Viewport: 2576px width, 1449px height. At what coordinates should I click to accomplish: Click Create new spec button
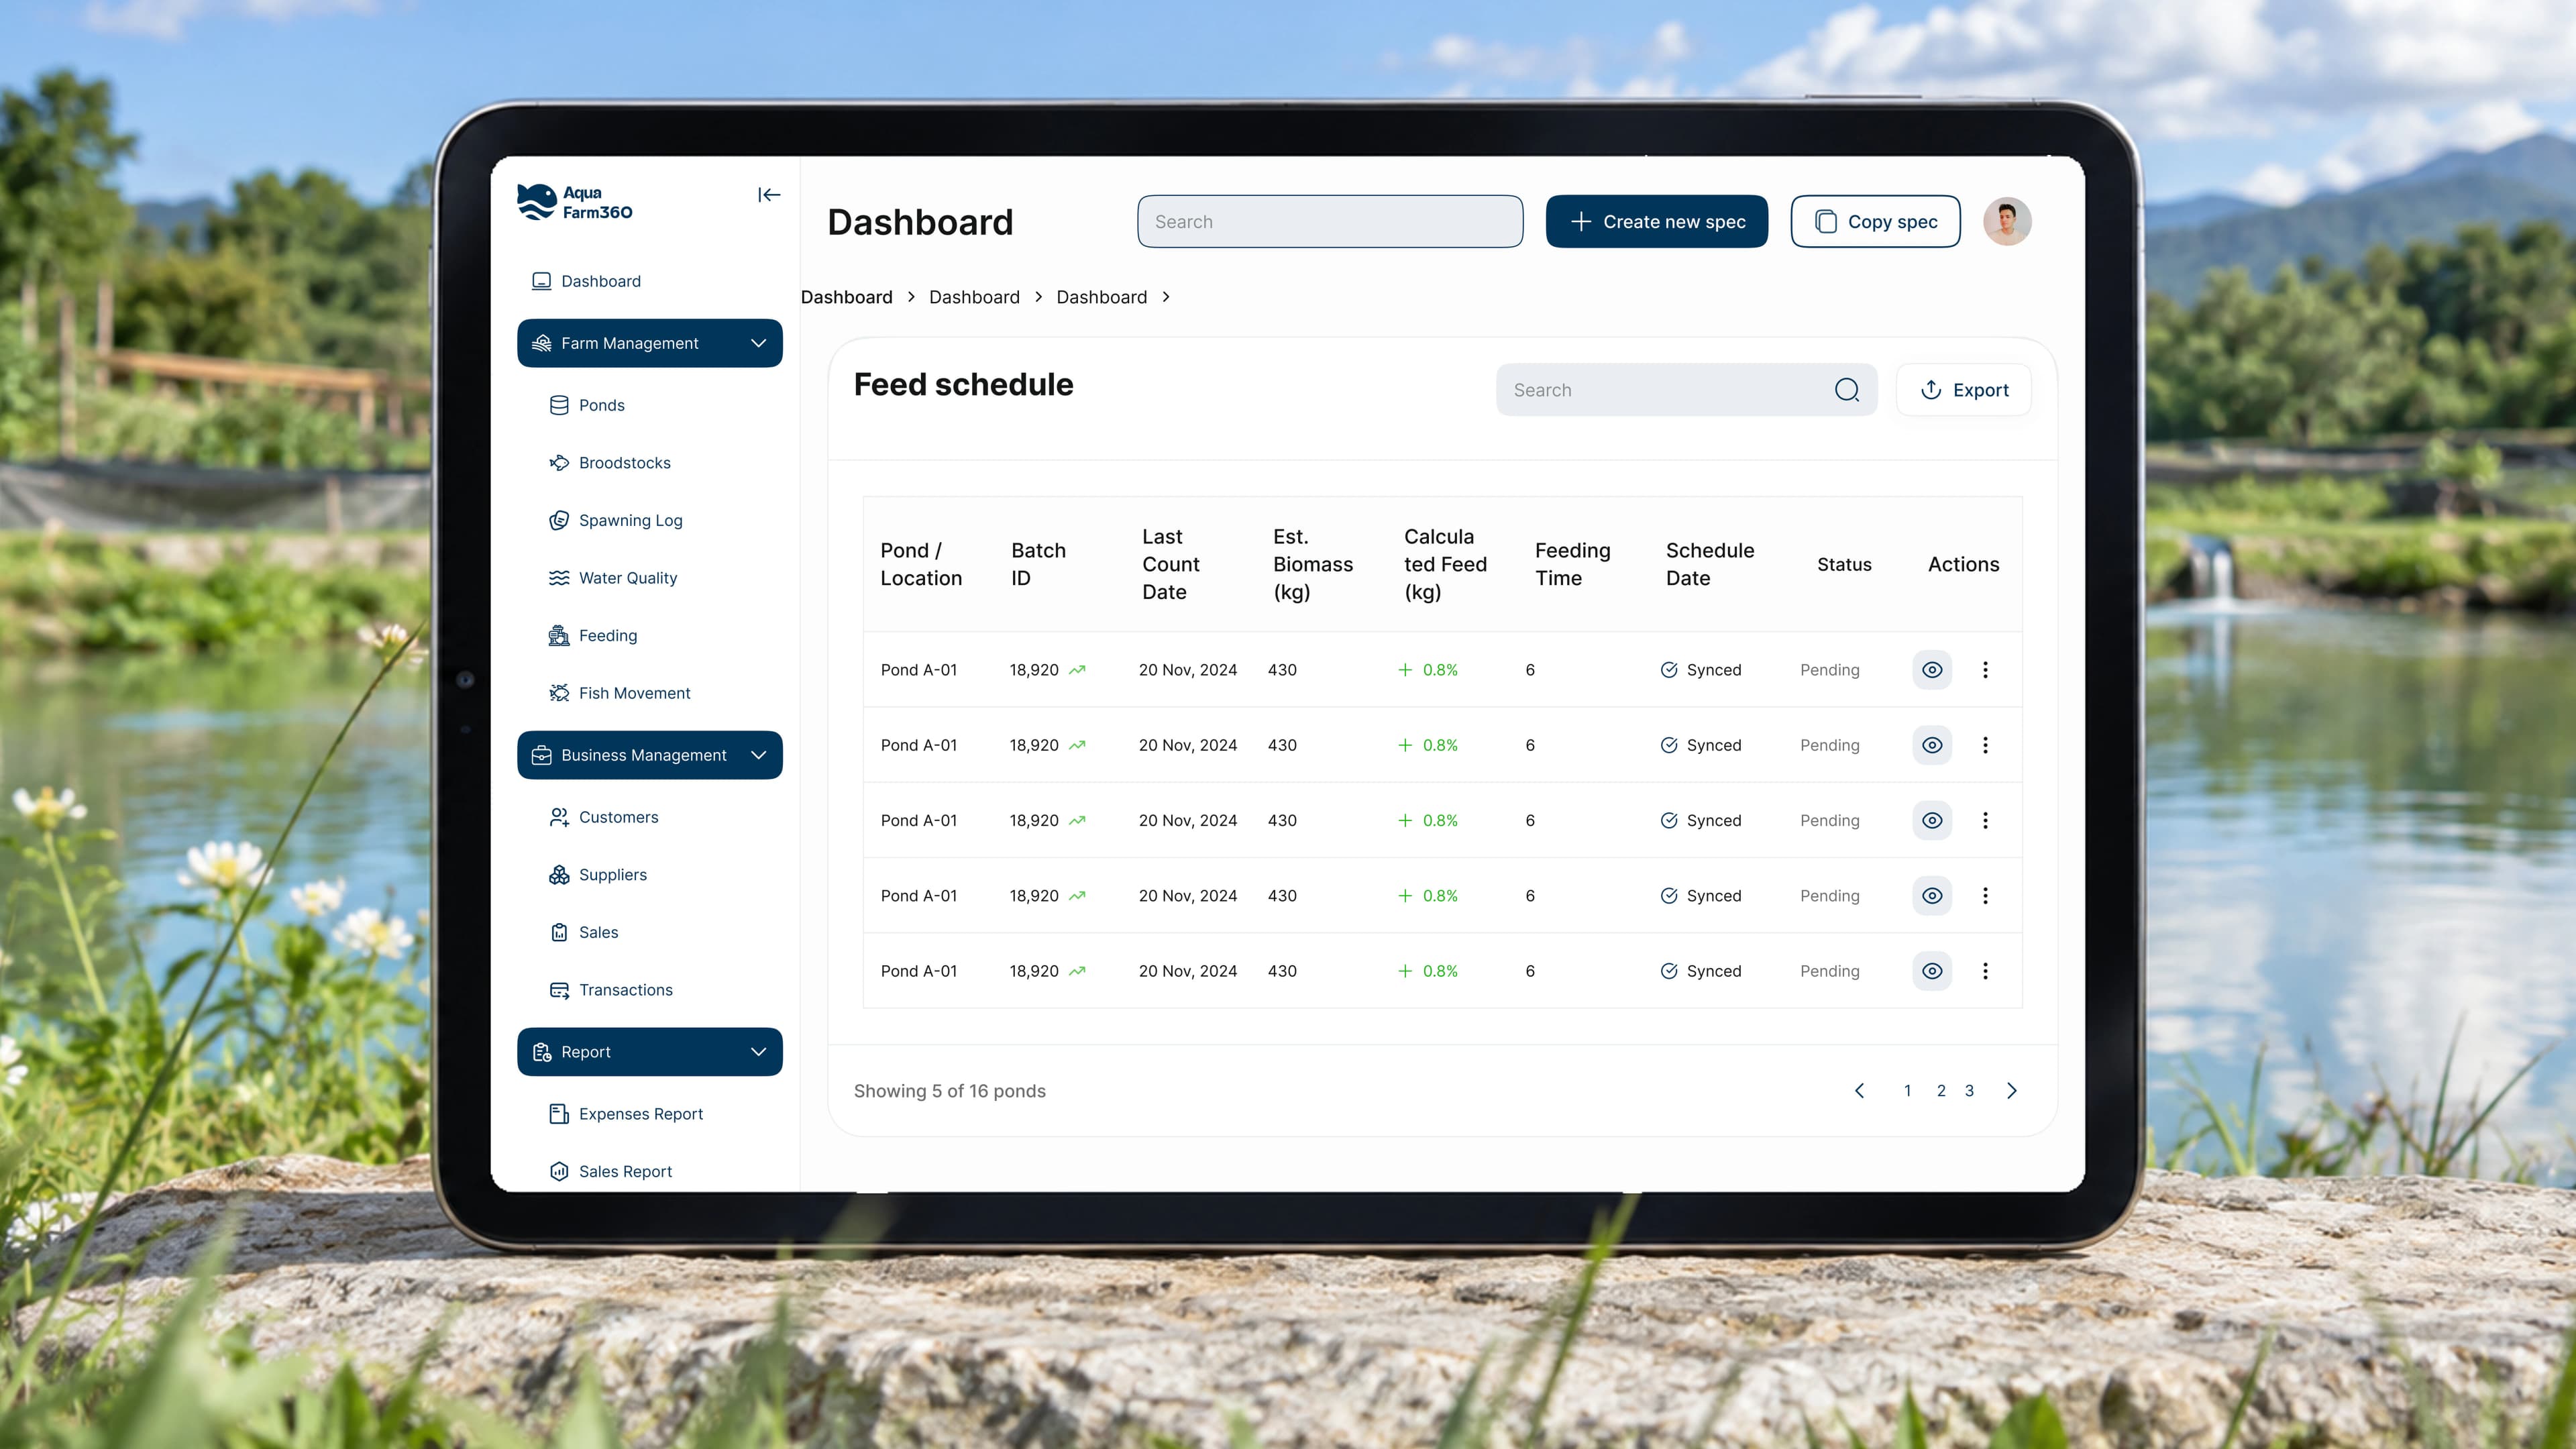pyautogui.click(x=1657, y=221)
